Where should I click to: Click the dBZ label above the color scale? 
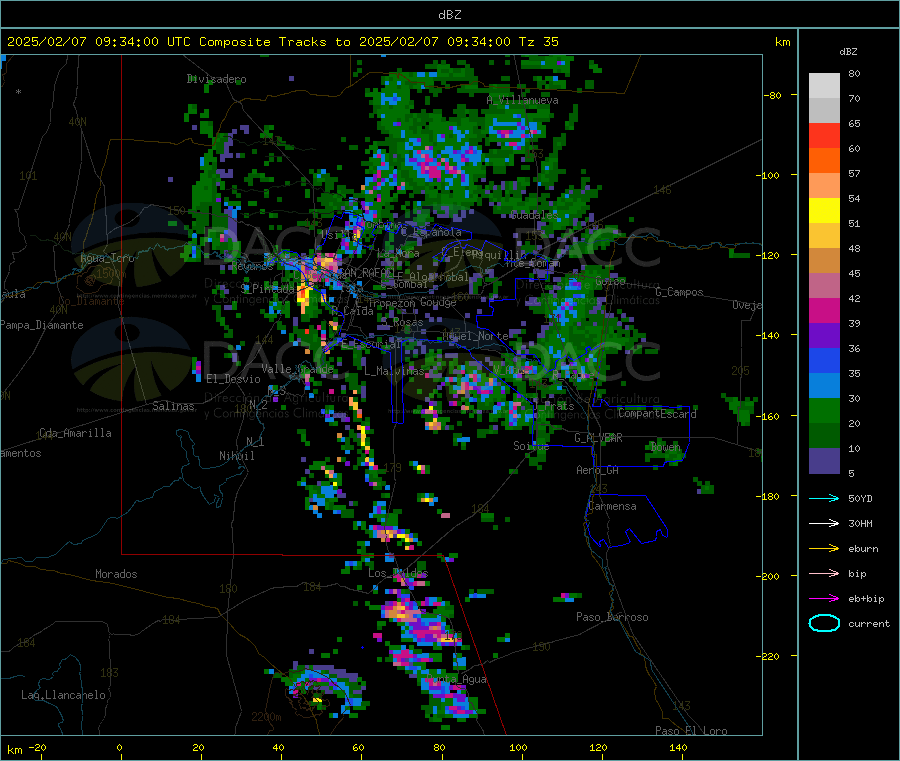(x=848, y=52)
